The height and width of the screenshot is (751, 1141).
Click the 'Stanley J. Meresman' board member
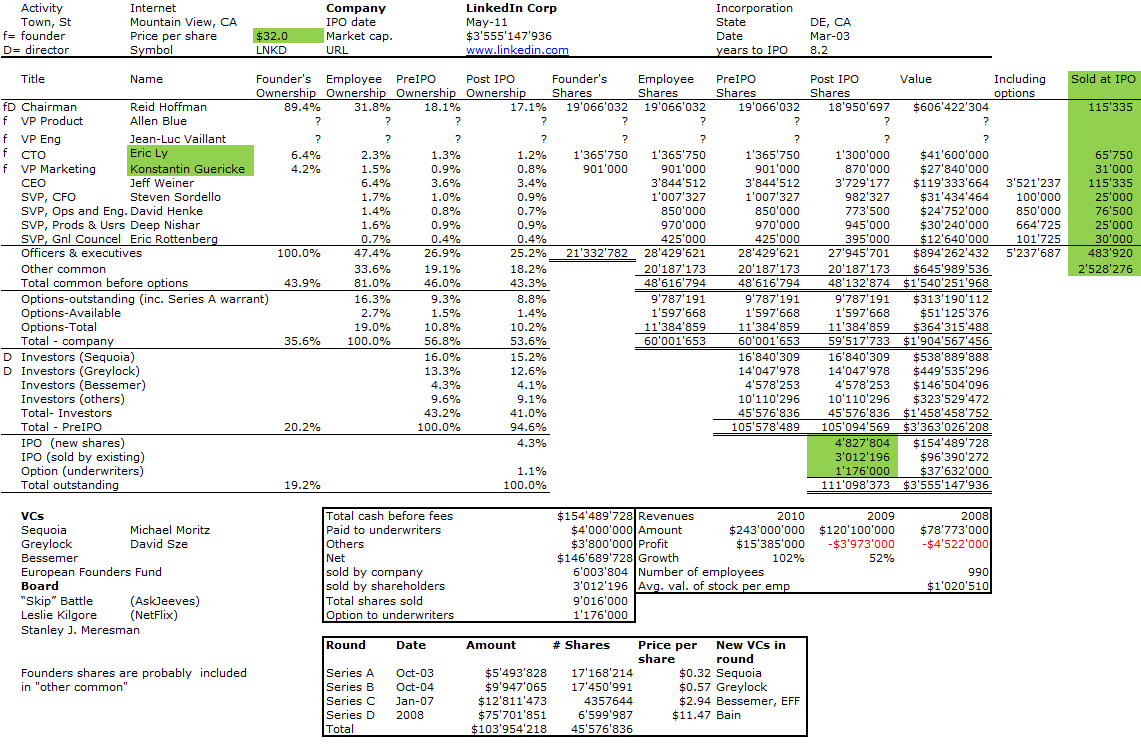click(80, 629)
